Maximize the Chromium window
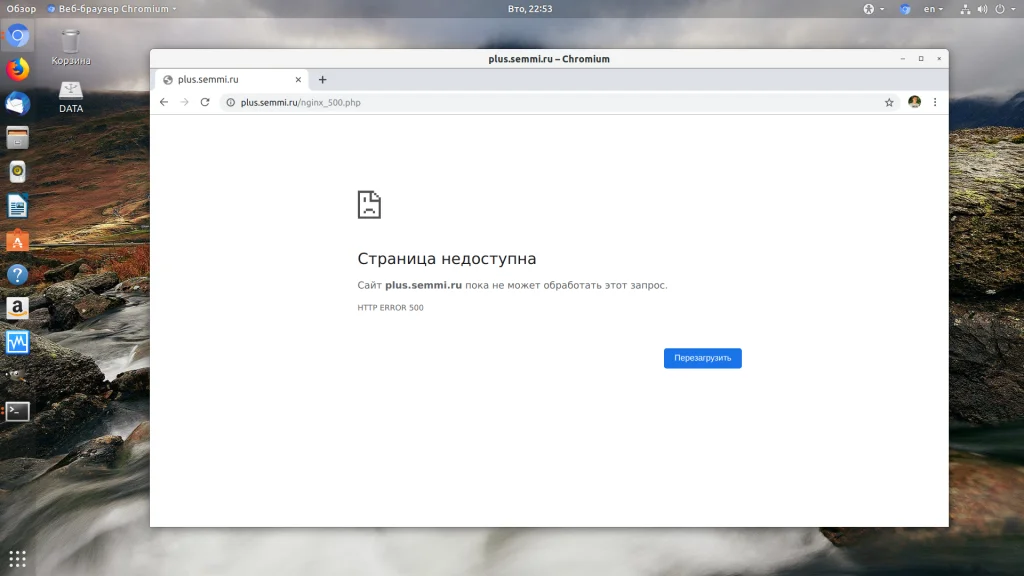This screenshot has height=576, width=1024. coord(921,59)
